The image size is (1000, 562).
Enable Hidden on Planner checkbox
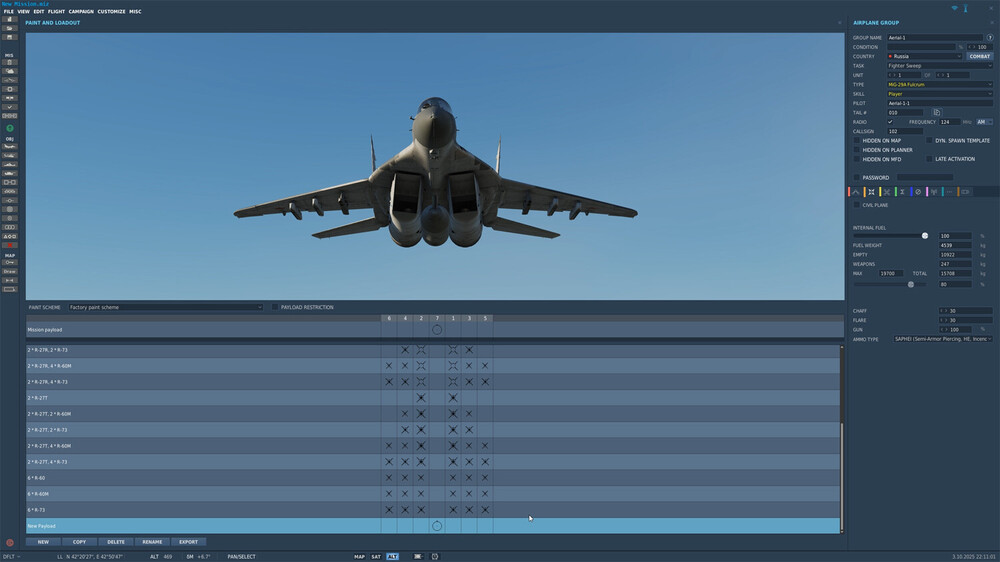click(x=857, y=150)
